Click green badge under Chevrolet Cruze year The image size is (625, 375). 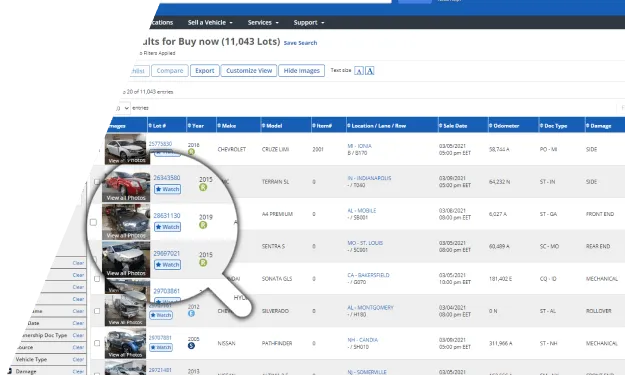(191, 152)
